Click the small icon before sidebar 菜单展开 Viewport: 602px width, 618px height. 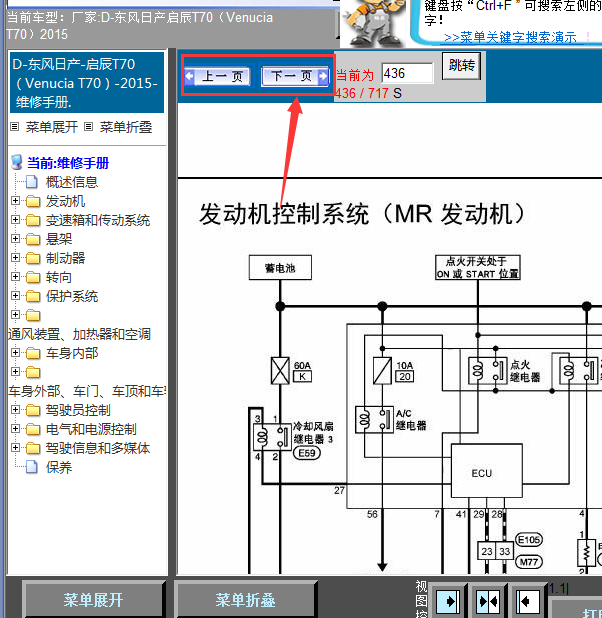click(15, 127)
